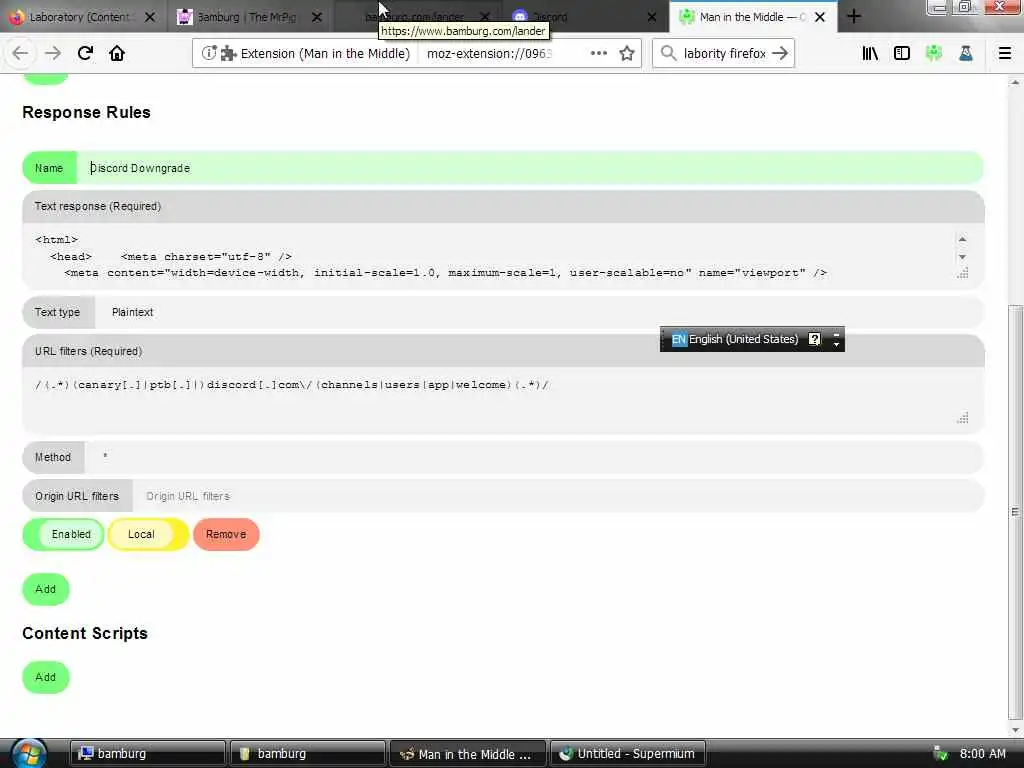This screenshot has width=1024, height=768.
Task: Open the Firefox home page
Action: point(117,53)
